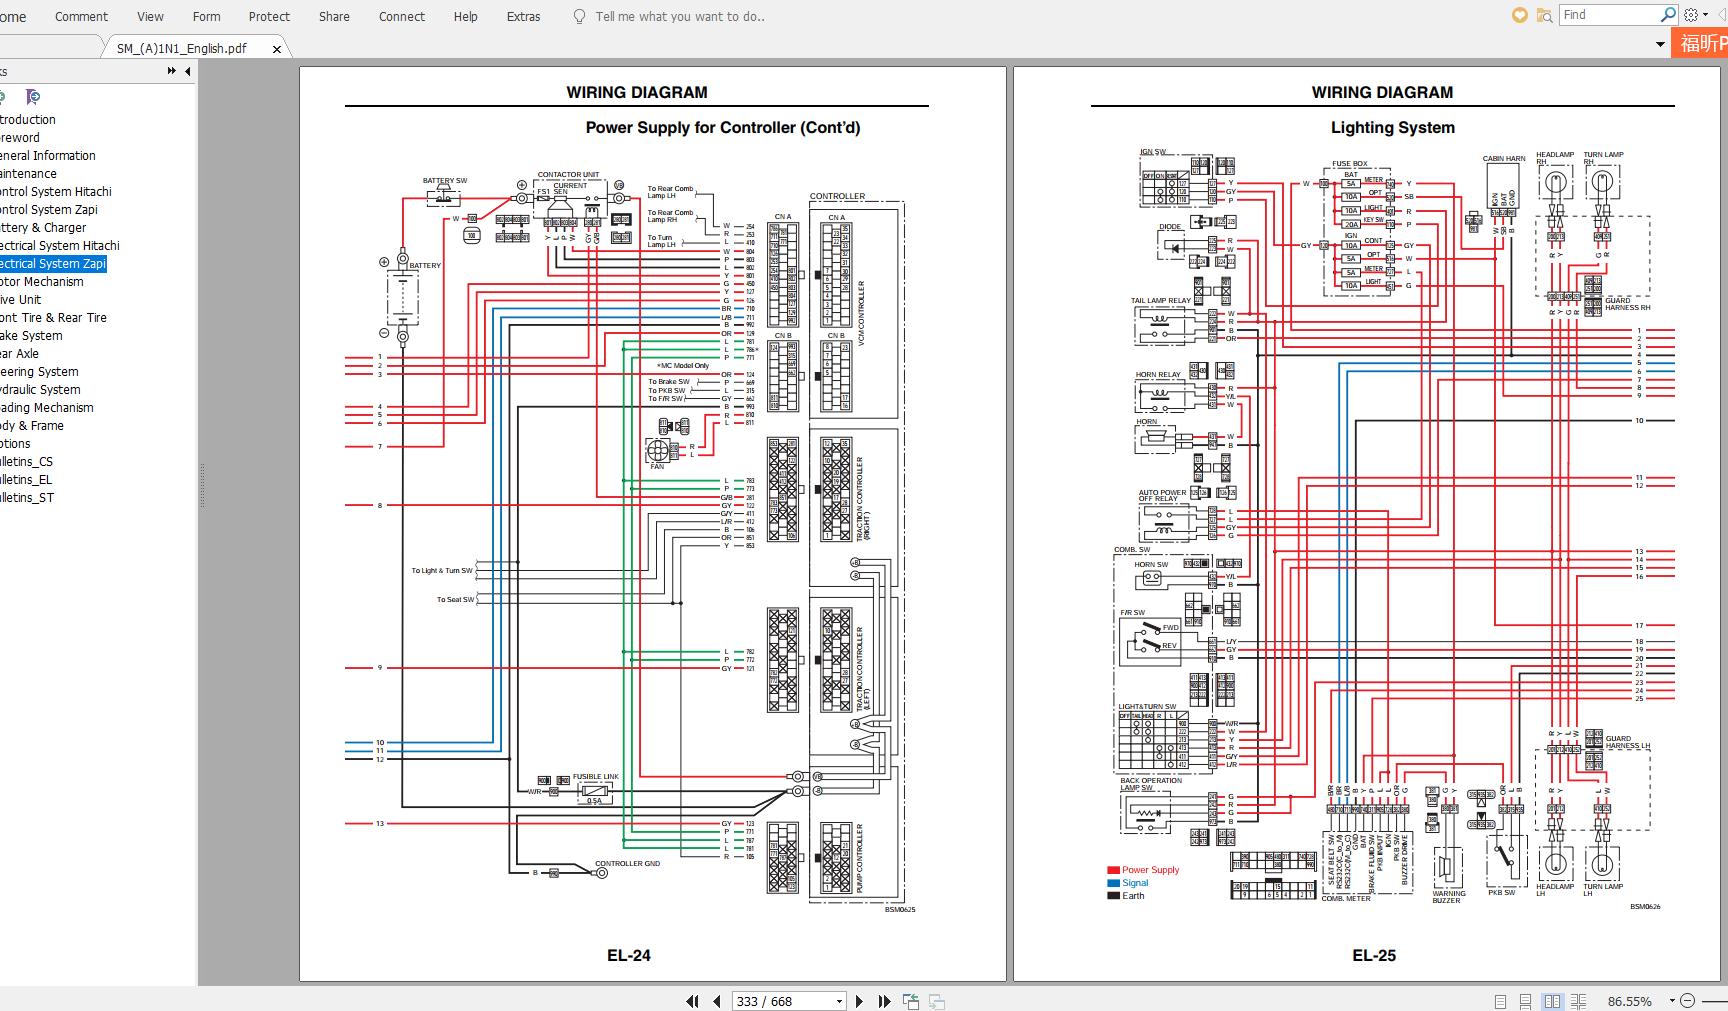Select the Electrical System Hitachi bookmark
The width and height of the screenshot is (1728, 1011).
coord(60,246)
